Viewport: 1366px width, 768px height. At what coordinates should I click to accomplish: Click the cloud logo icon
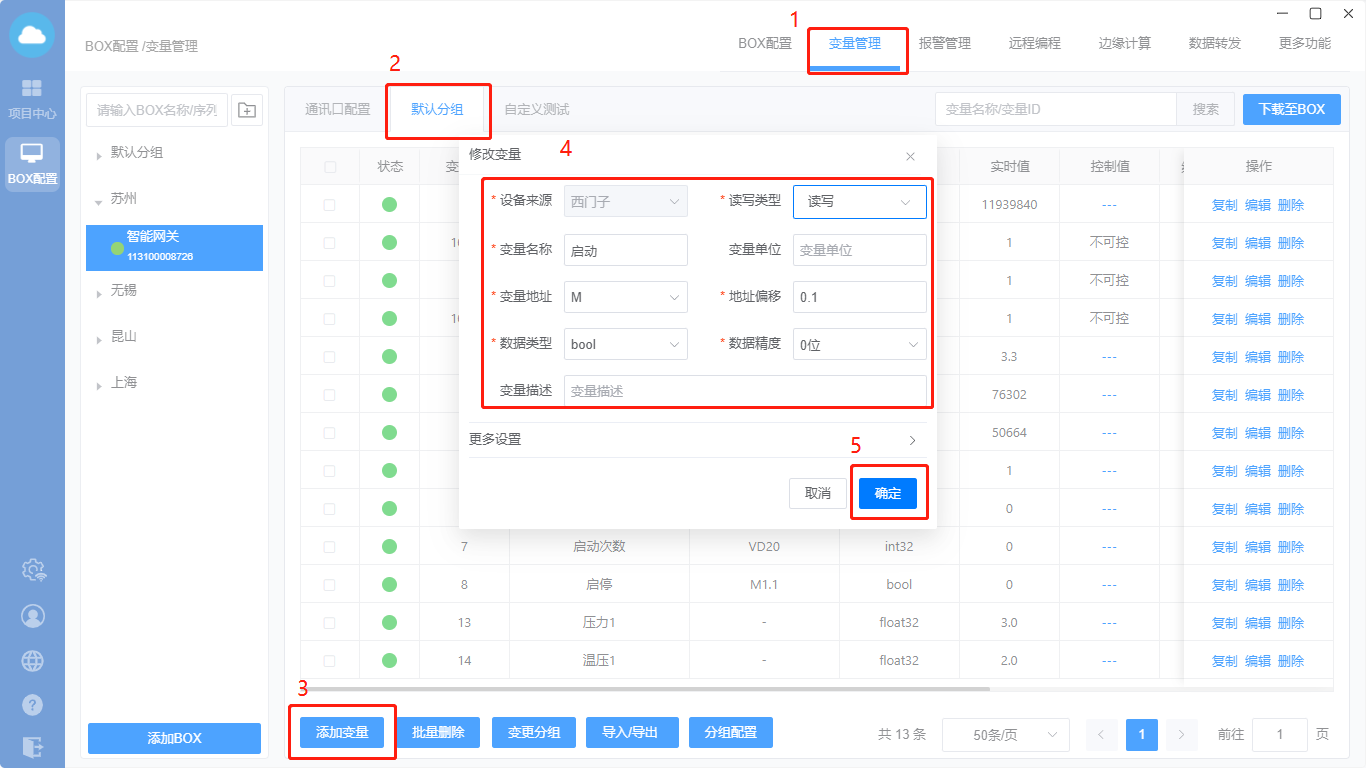tap(32, 35)
